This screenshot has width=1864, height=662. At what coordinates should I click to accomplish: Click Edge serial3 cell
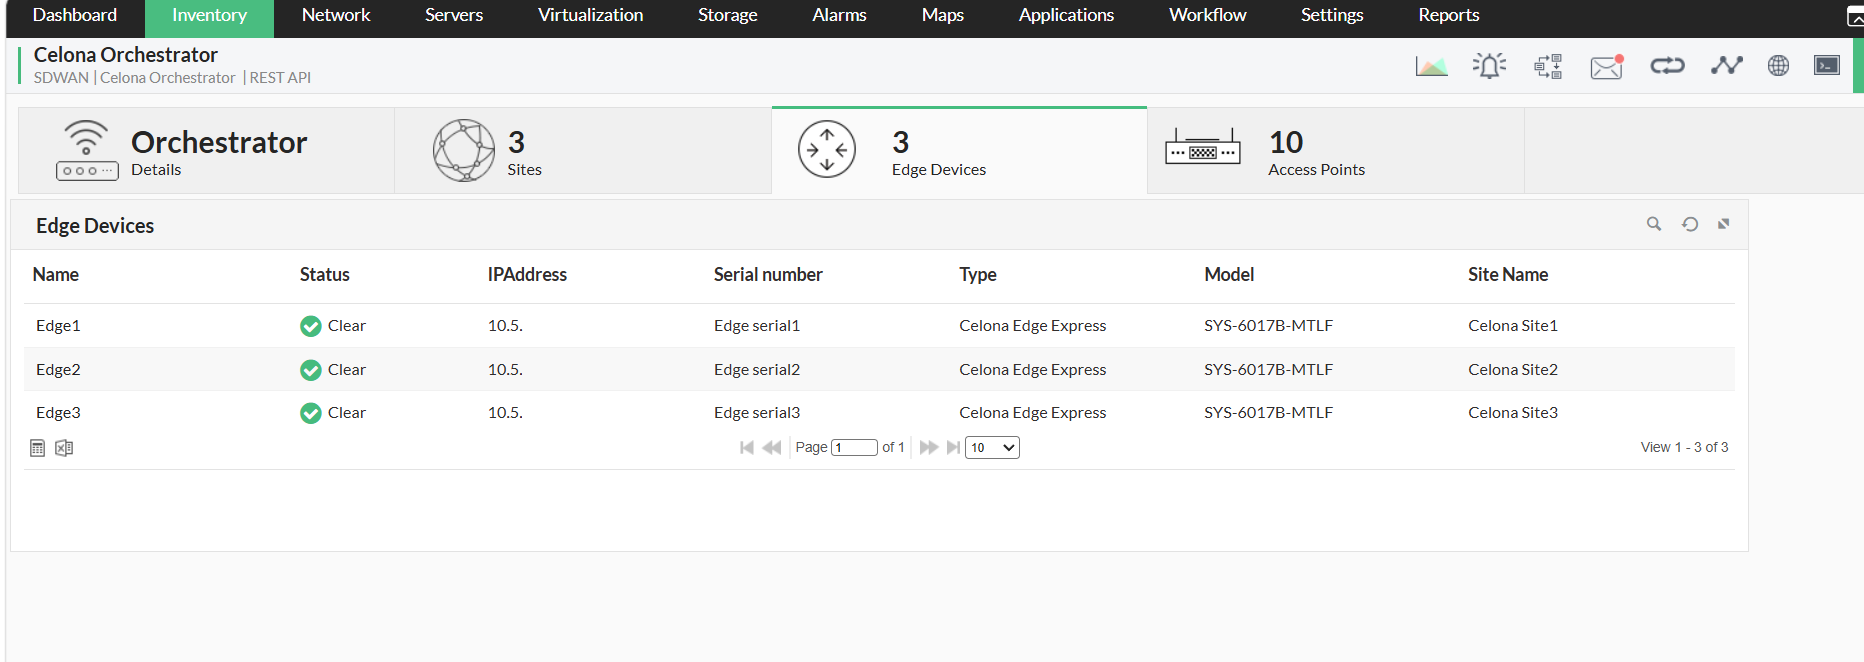tap(757, 413)
